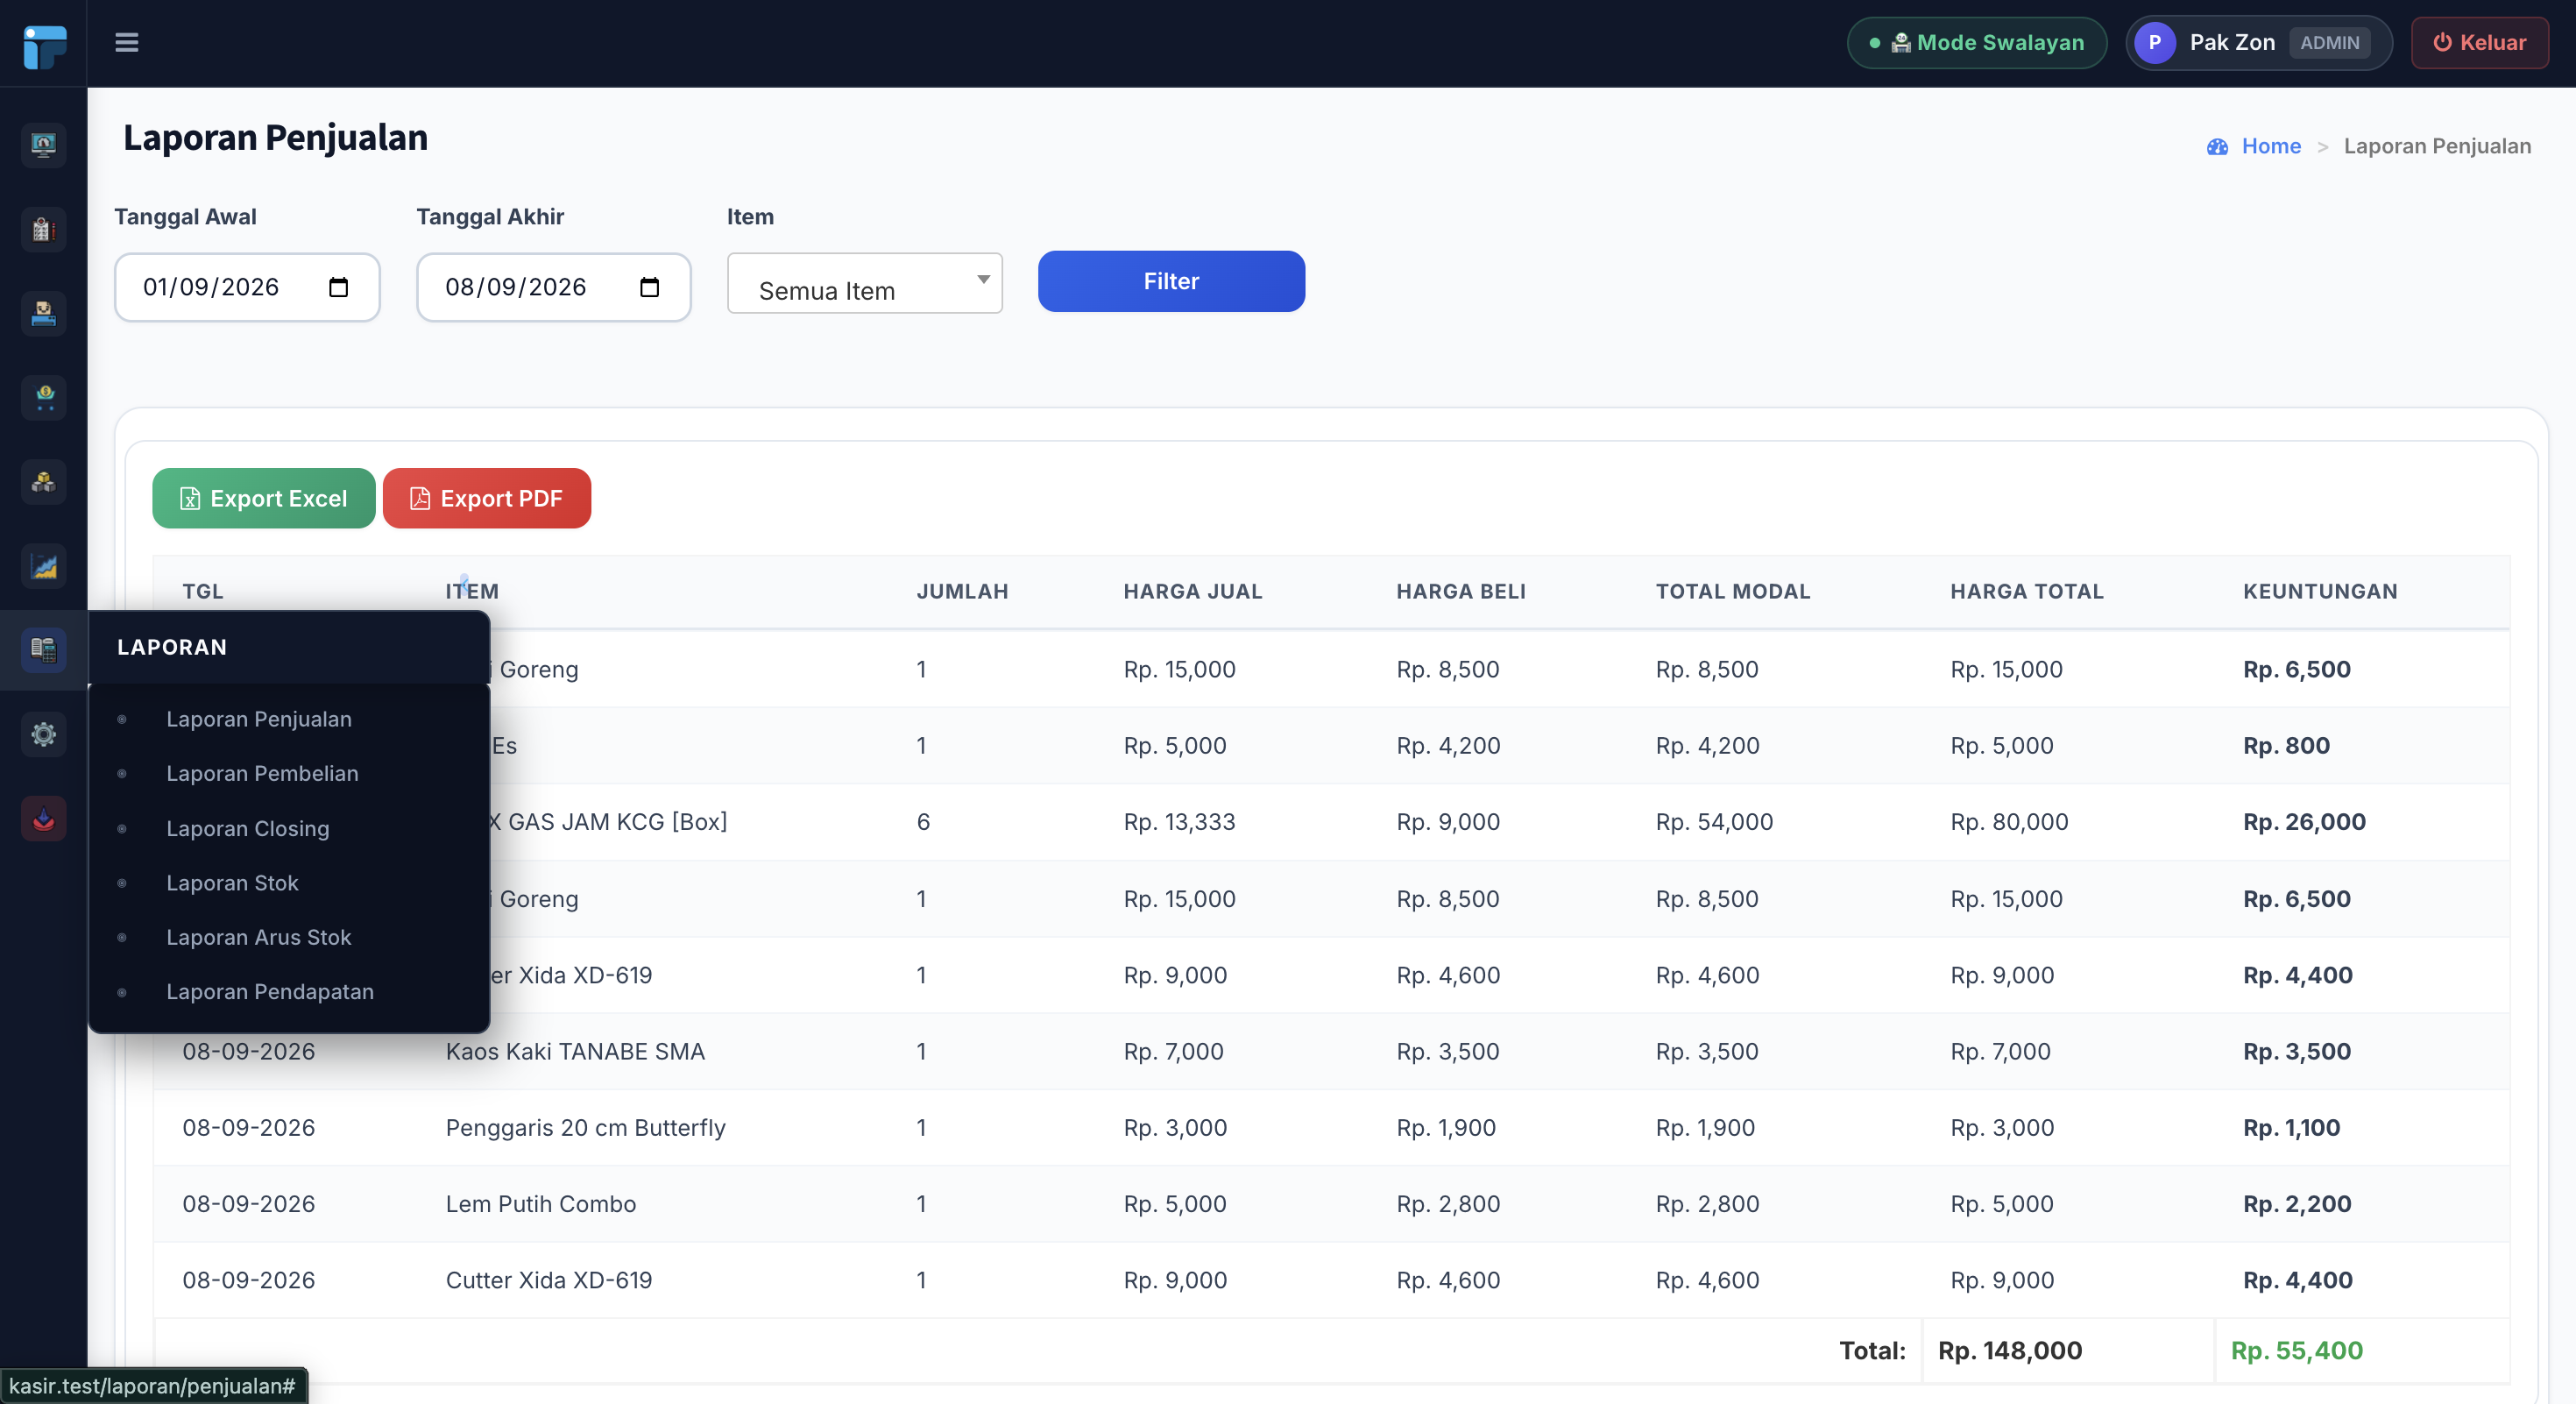This screenshot has width=2576, height=1404.
Task: Open the cashier sidebar icon
Action: click(x=43, y=313)
